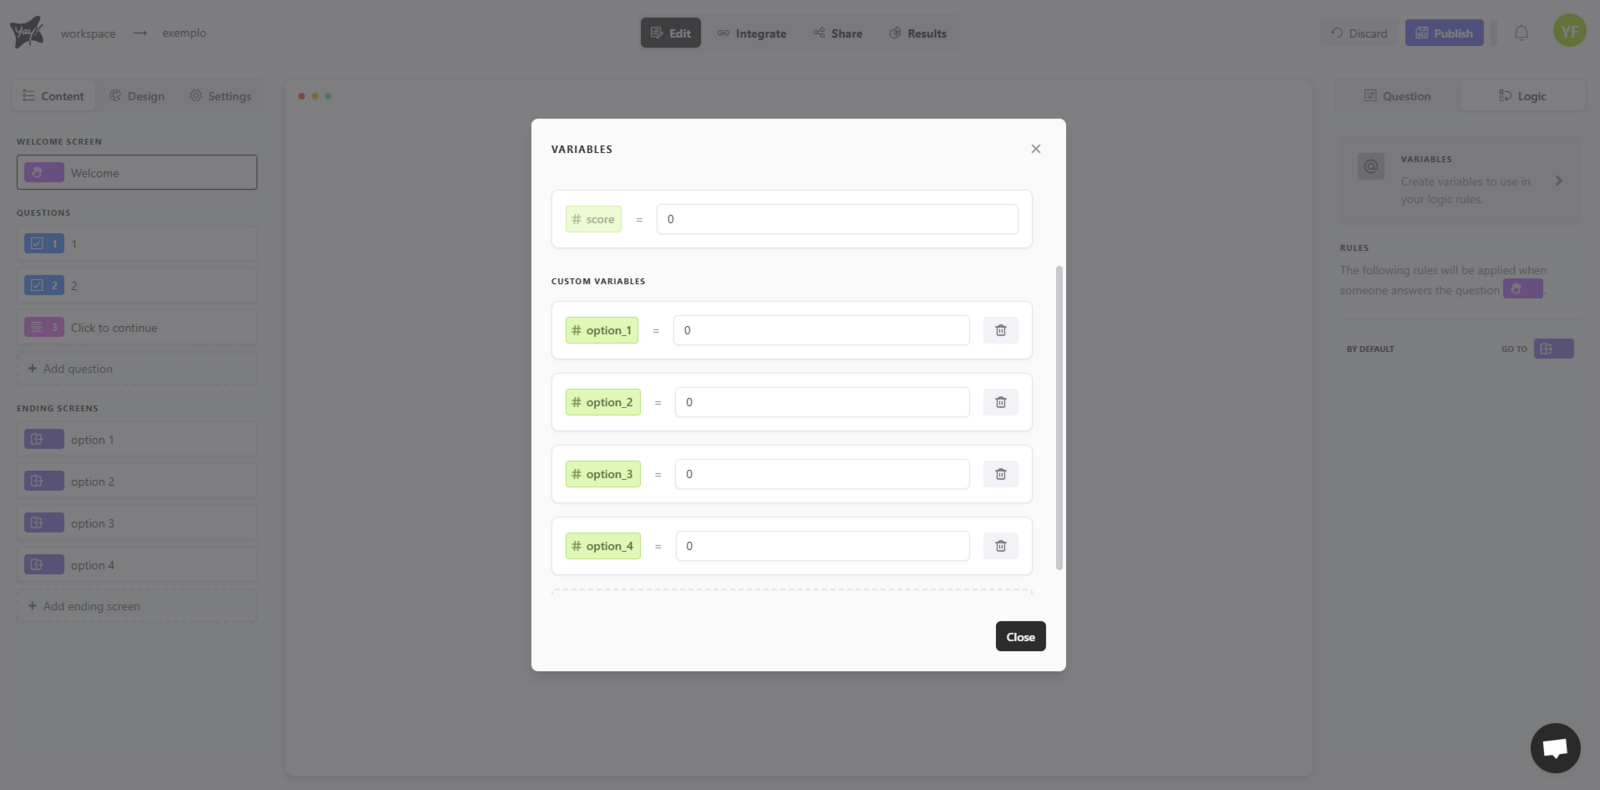Select the option 3 ending screen
Screen dimensions: 1600x790
pos(137,523)
